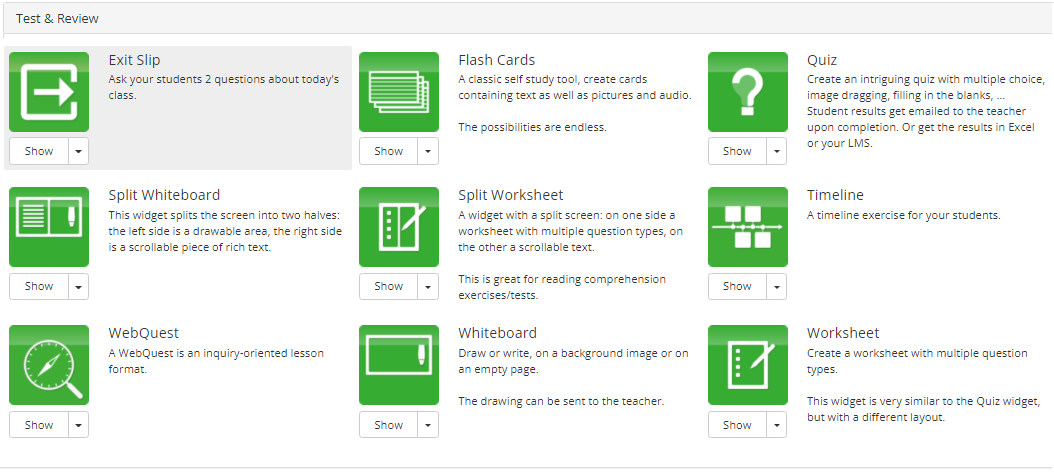
Task: Select the Timeline widget icon
Action: 747,227
